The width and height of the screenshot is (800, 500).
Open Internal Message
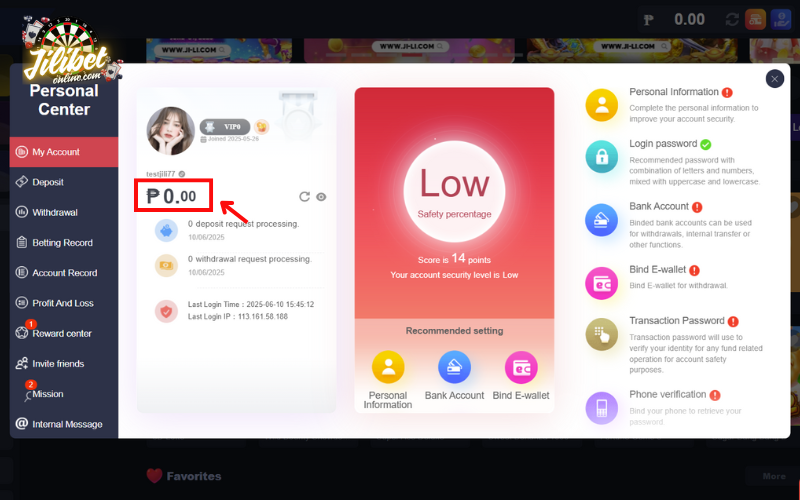tap(64, 424)
